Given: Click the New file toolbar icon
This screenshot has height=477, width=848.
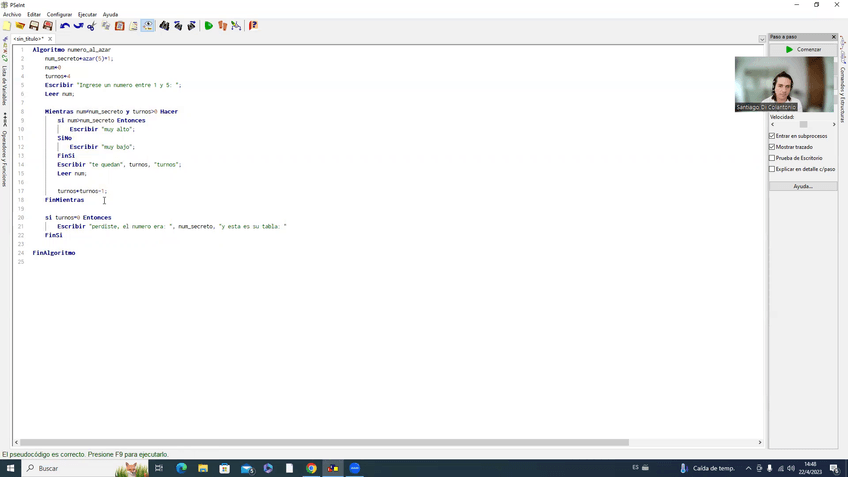Looking at the screenshot, I should (x=7, y=26).
